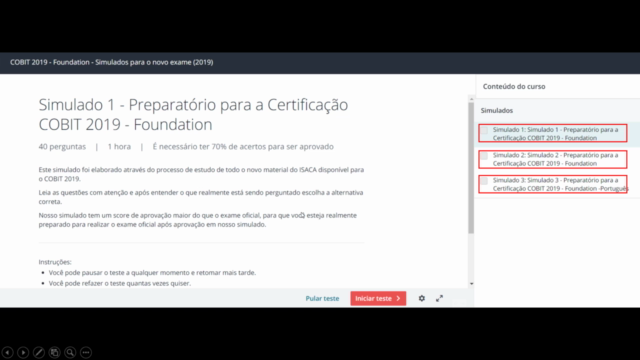
Task: Click the scrollbar up arrow of content pane
Action: [x=471, y=99]
